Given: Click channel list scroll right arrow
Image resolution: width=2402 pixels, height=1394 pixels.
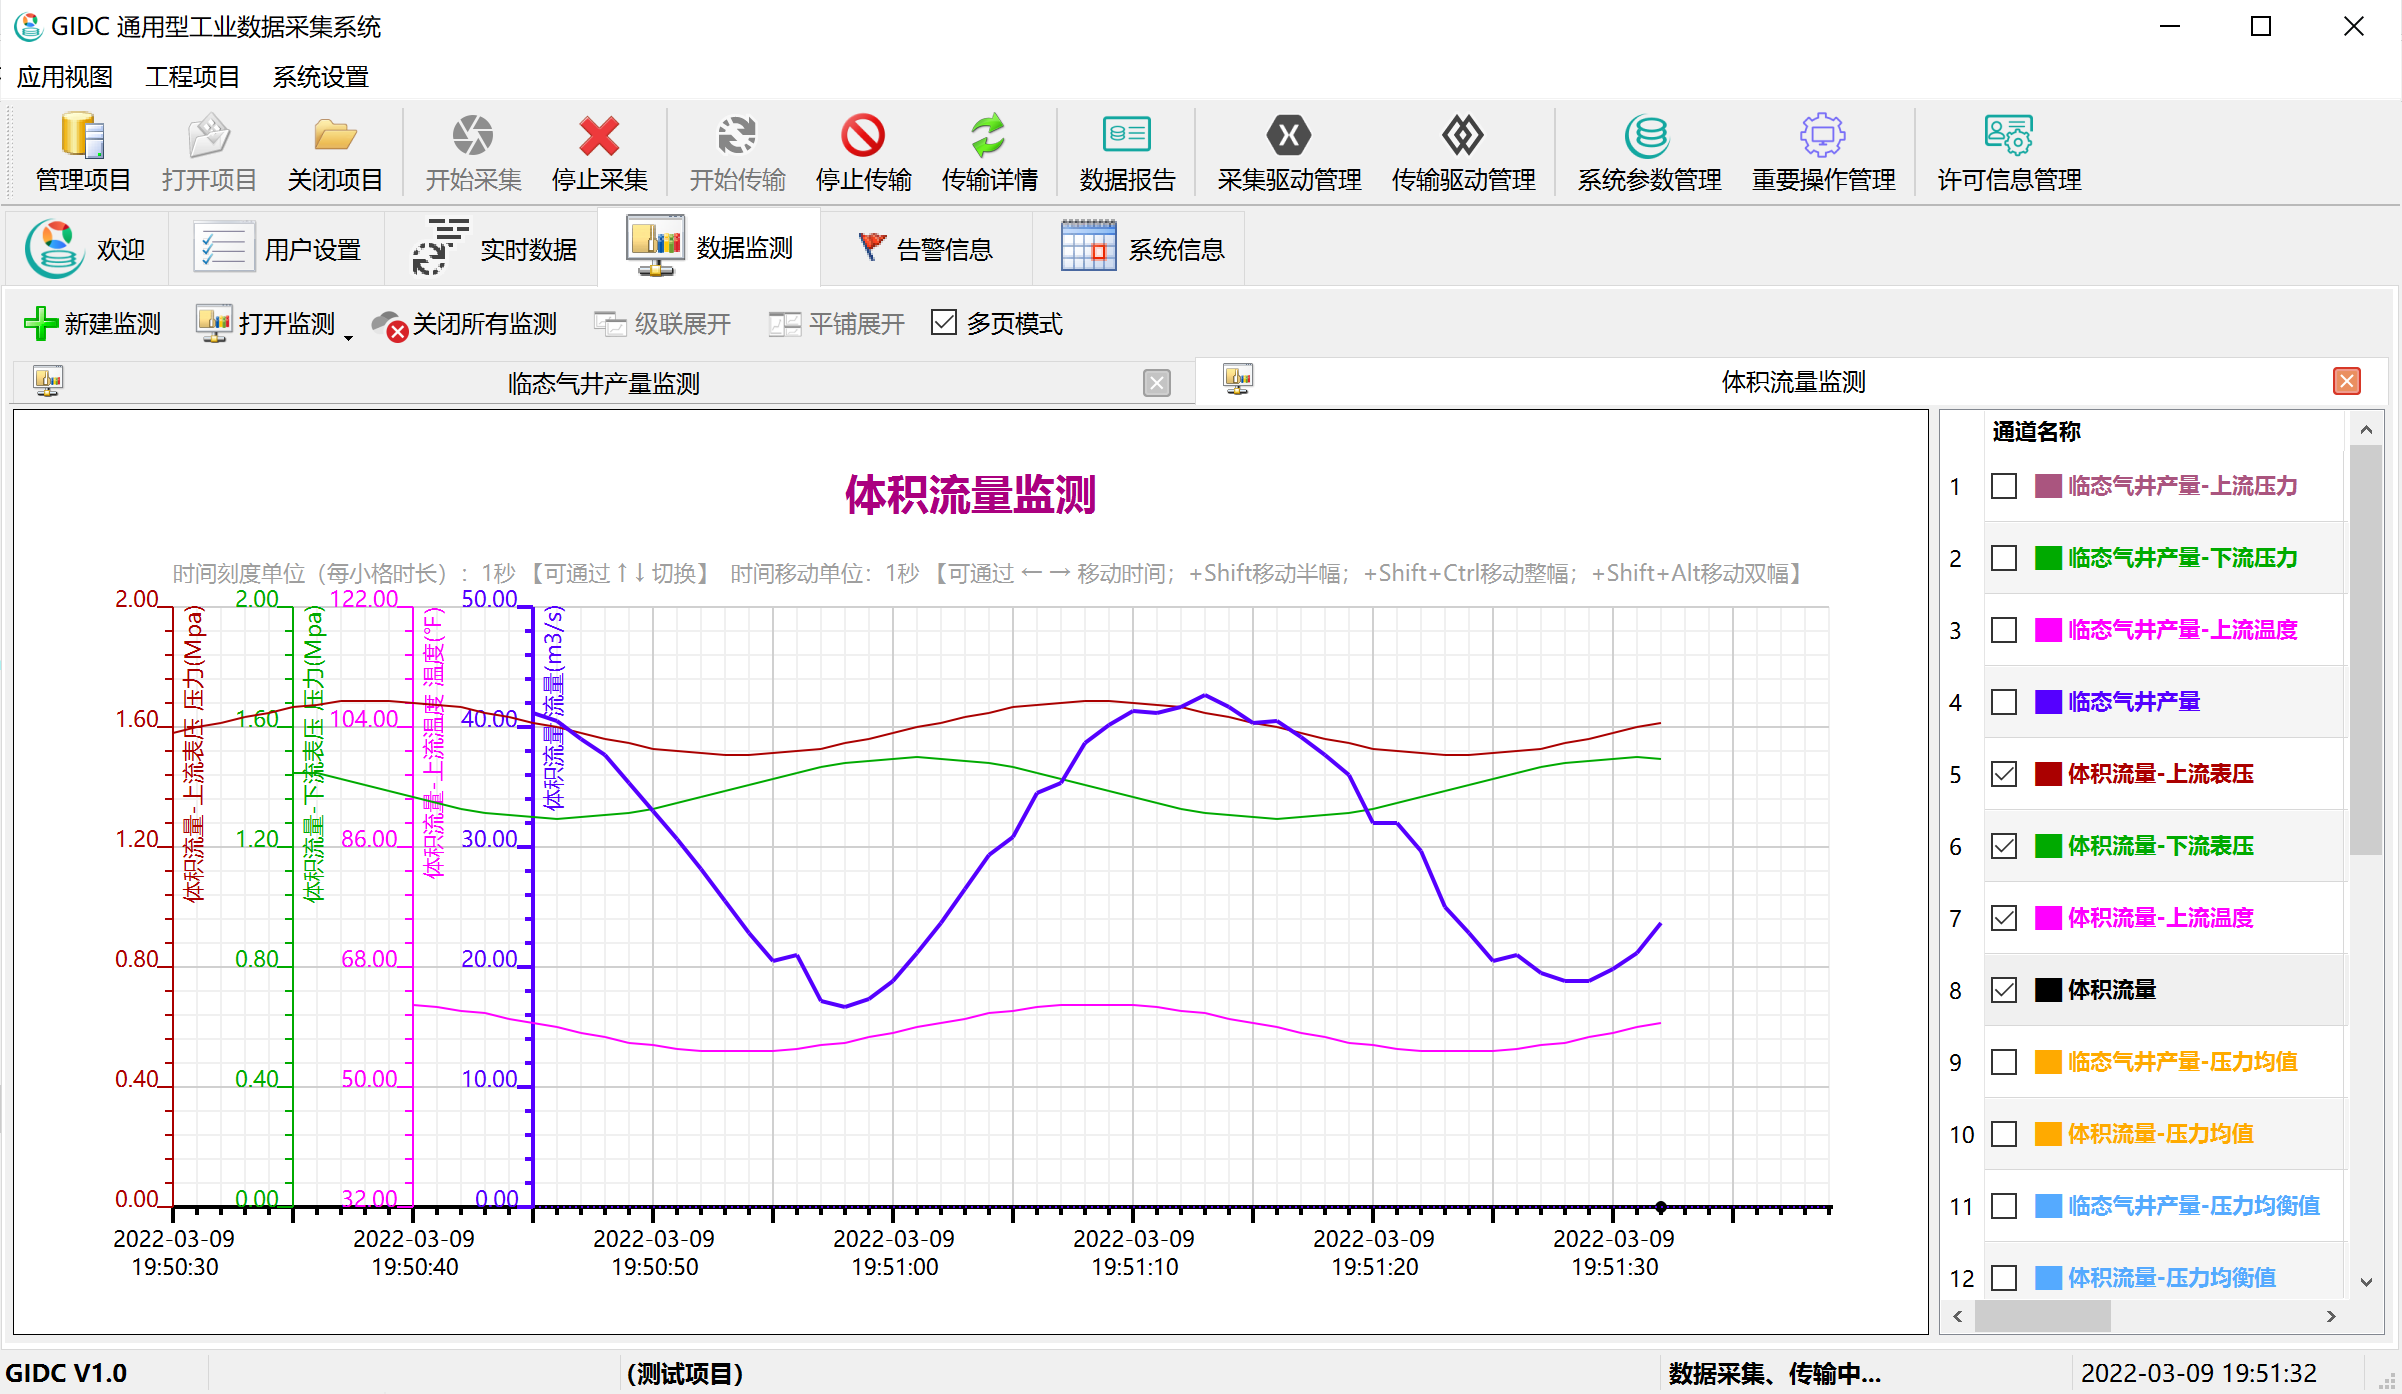Looking at the screenshot, I should pos(2331,1316).
